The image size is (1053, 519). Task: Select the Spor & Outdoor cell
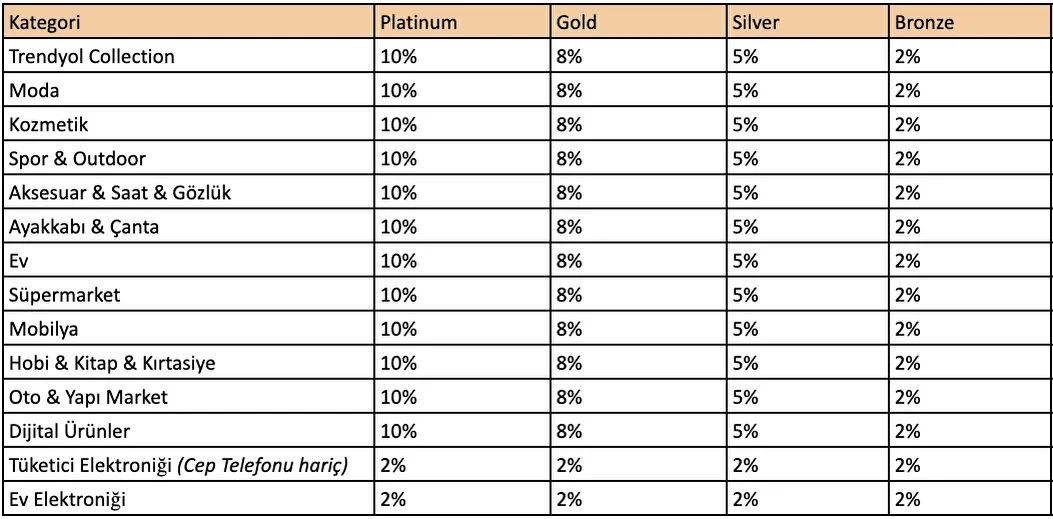pyautogui.click(x=189, y=158)
